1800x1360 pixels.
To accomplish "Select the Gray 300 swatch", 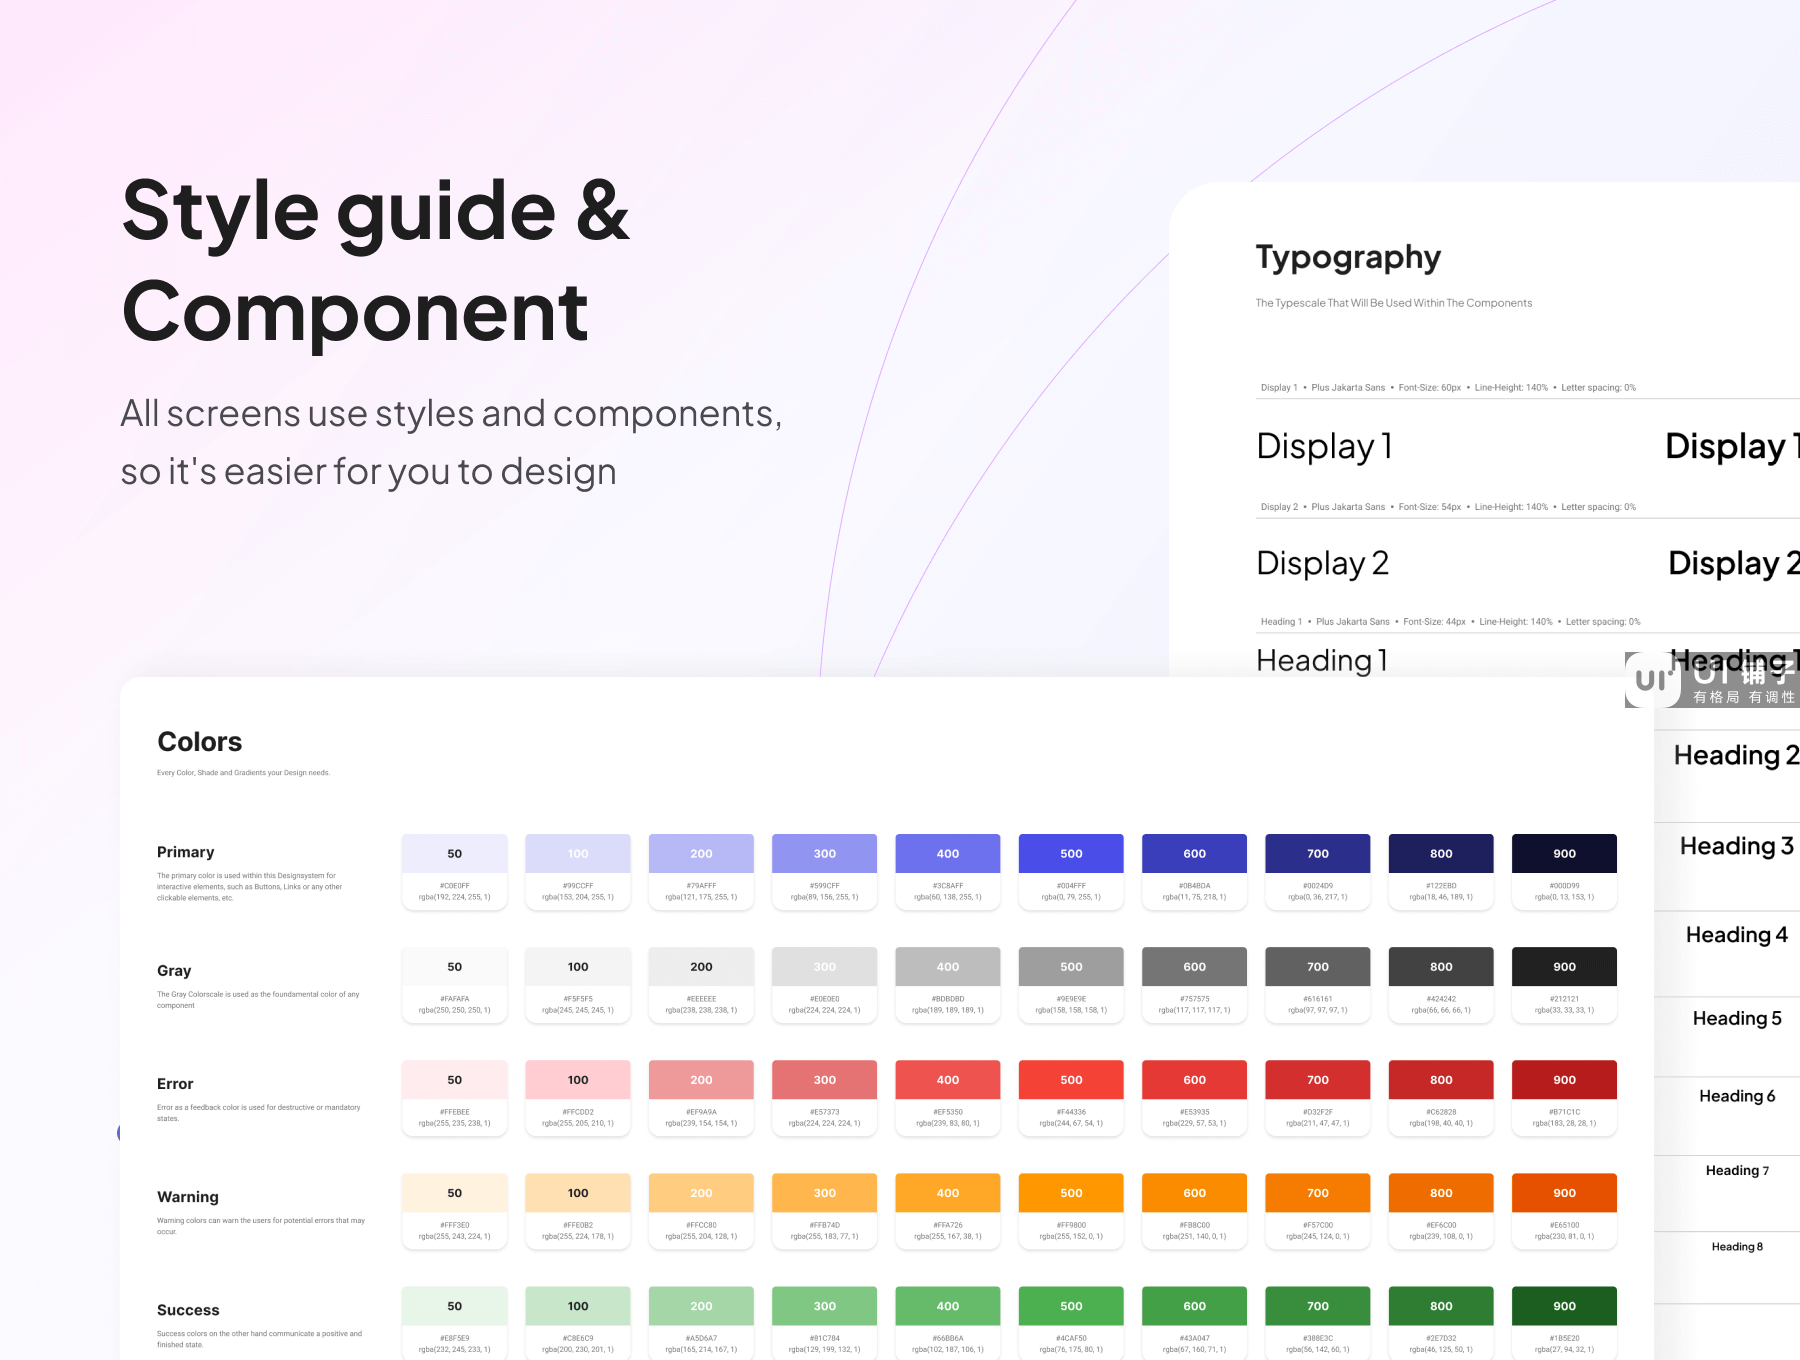I will click(825, 984).
